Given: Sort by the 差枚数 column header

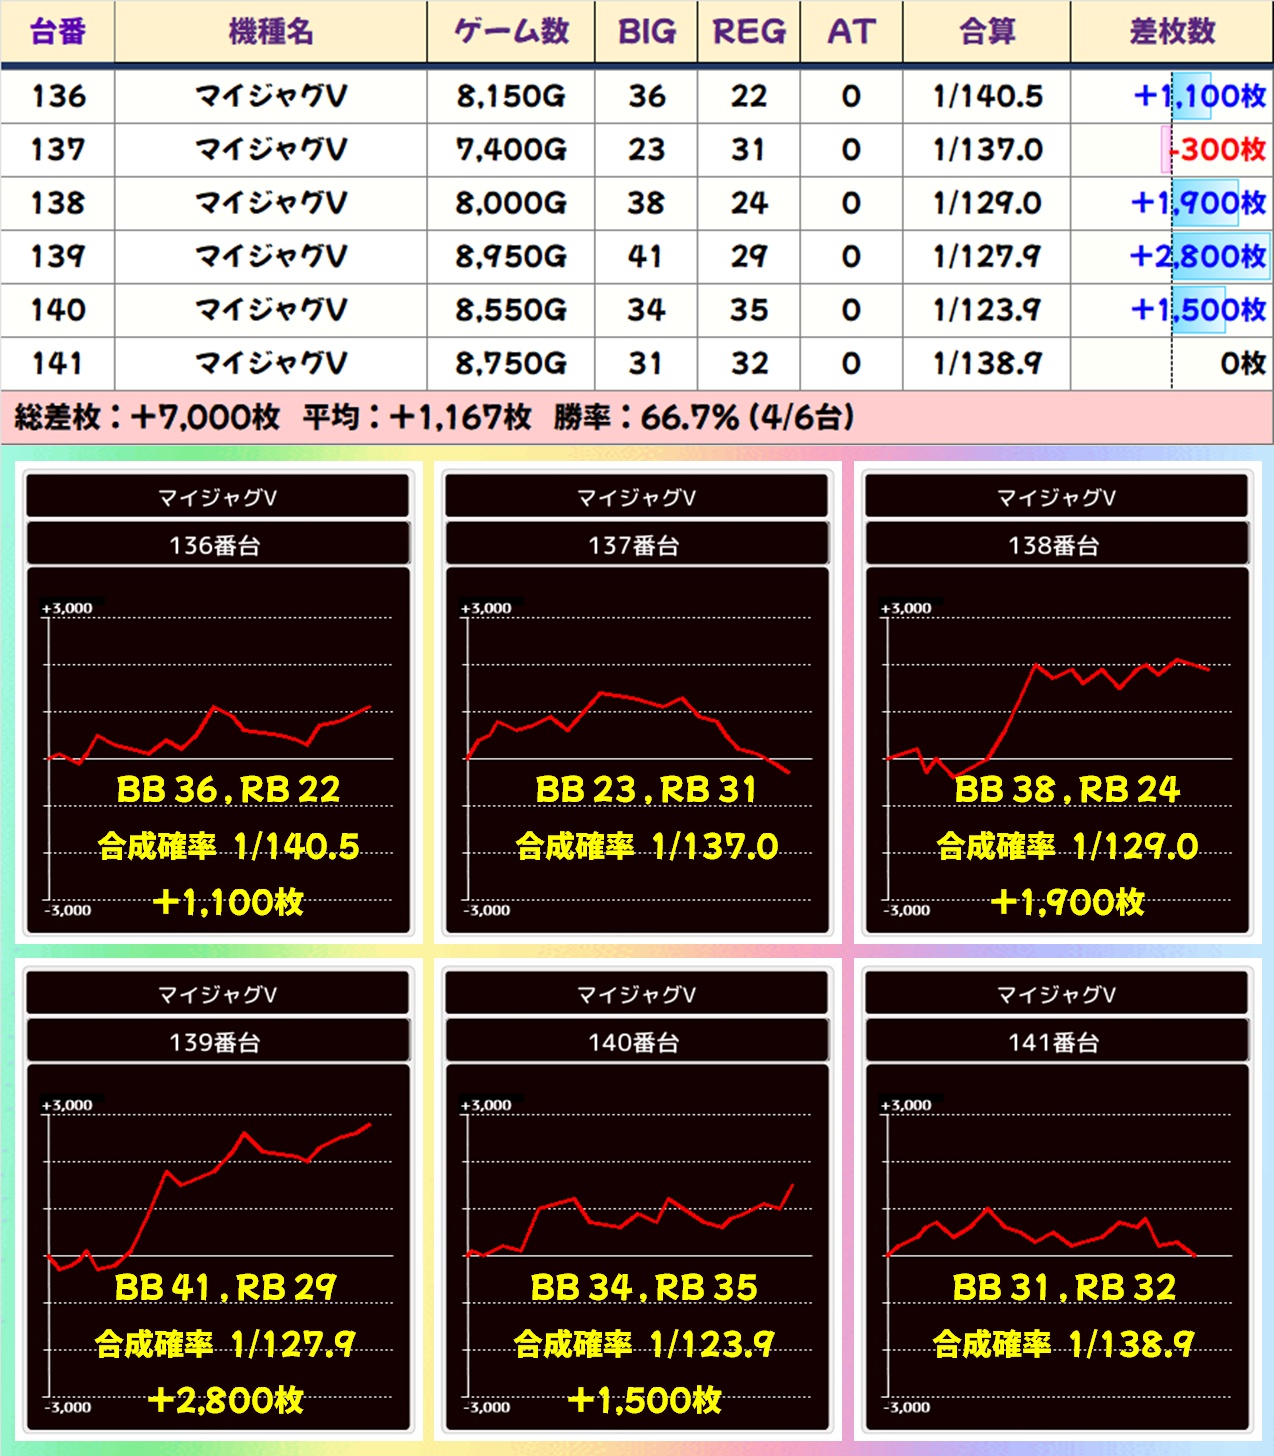Looking at the screenshot, I should point(1172,32).
